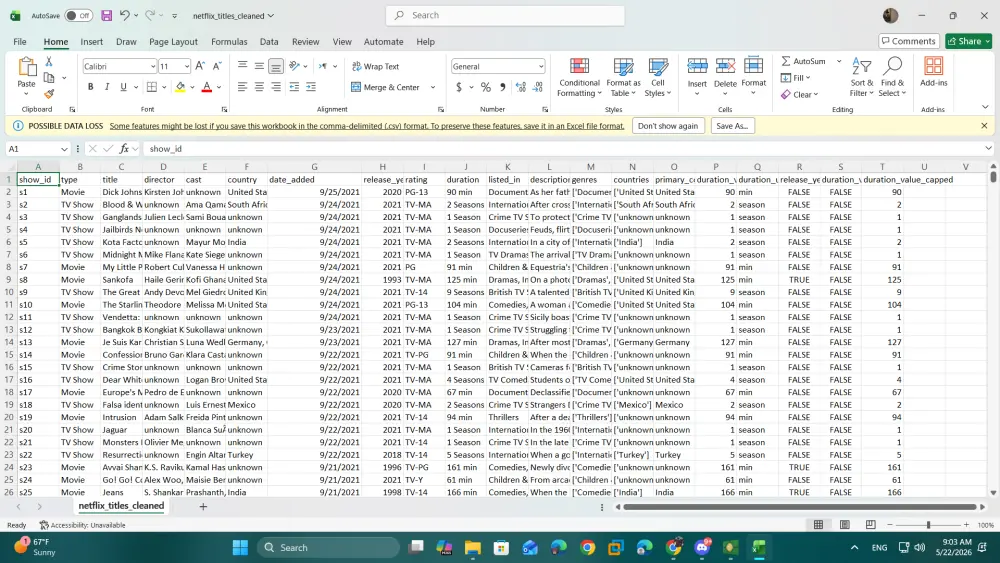Image resolution: width=1000 pixels, height=563 pixels.
Task: Select the netflix_titles_cleaned sheet tab
Action: pyautogui.click(x=121, y=506)
